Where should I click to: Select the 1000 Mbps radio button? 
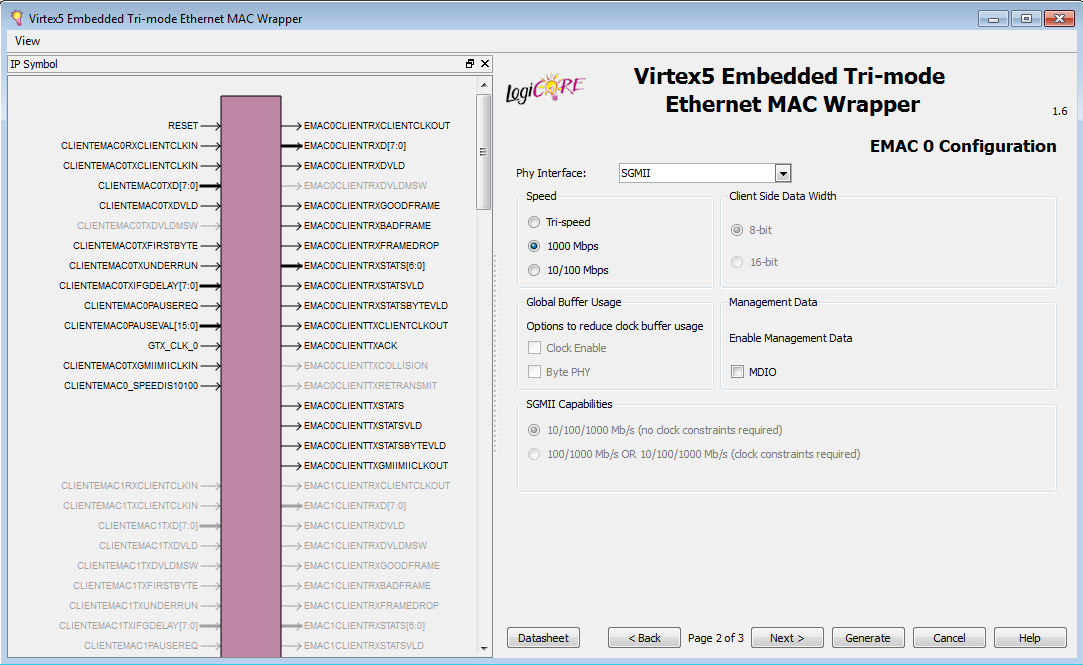pyautogui.click(x=534, y=246)
